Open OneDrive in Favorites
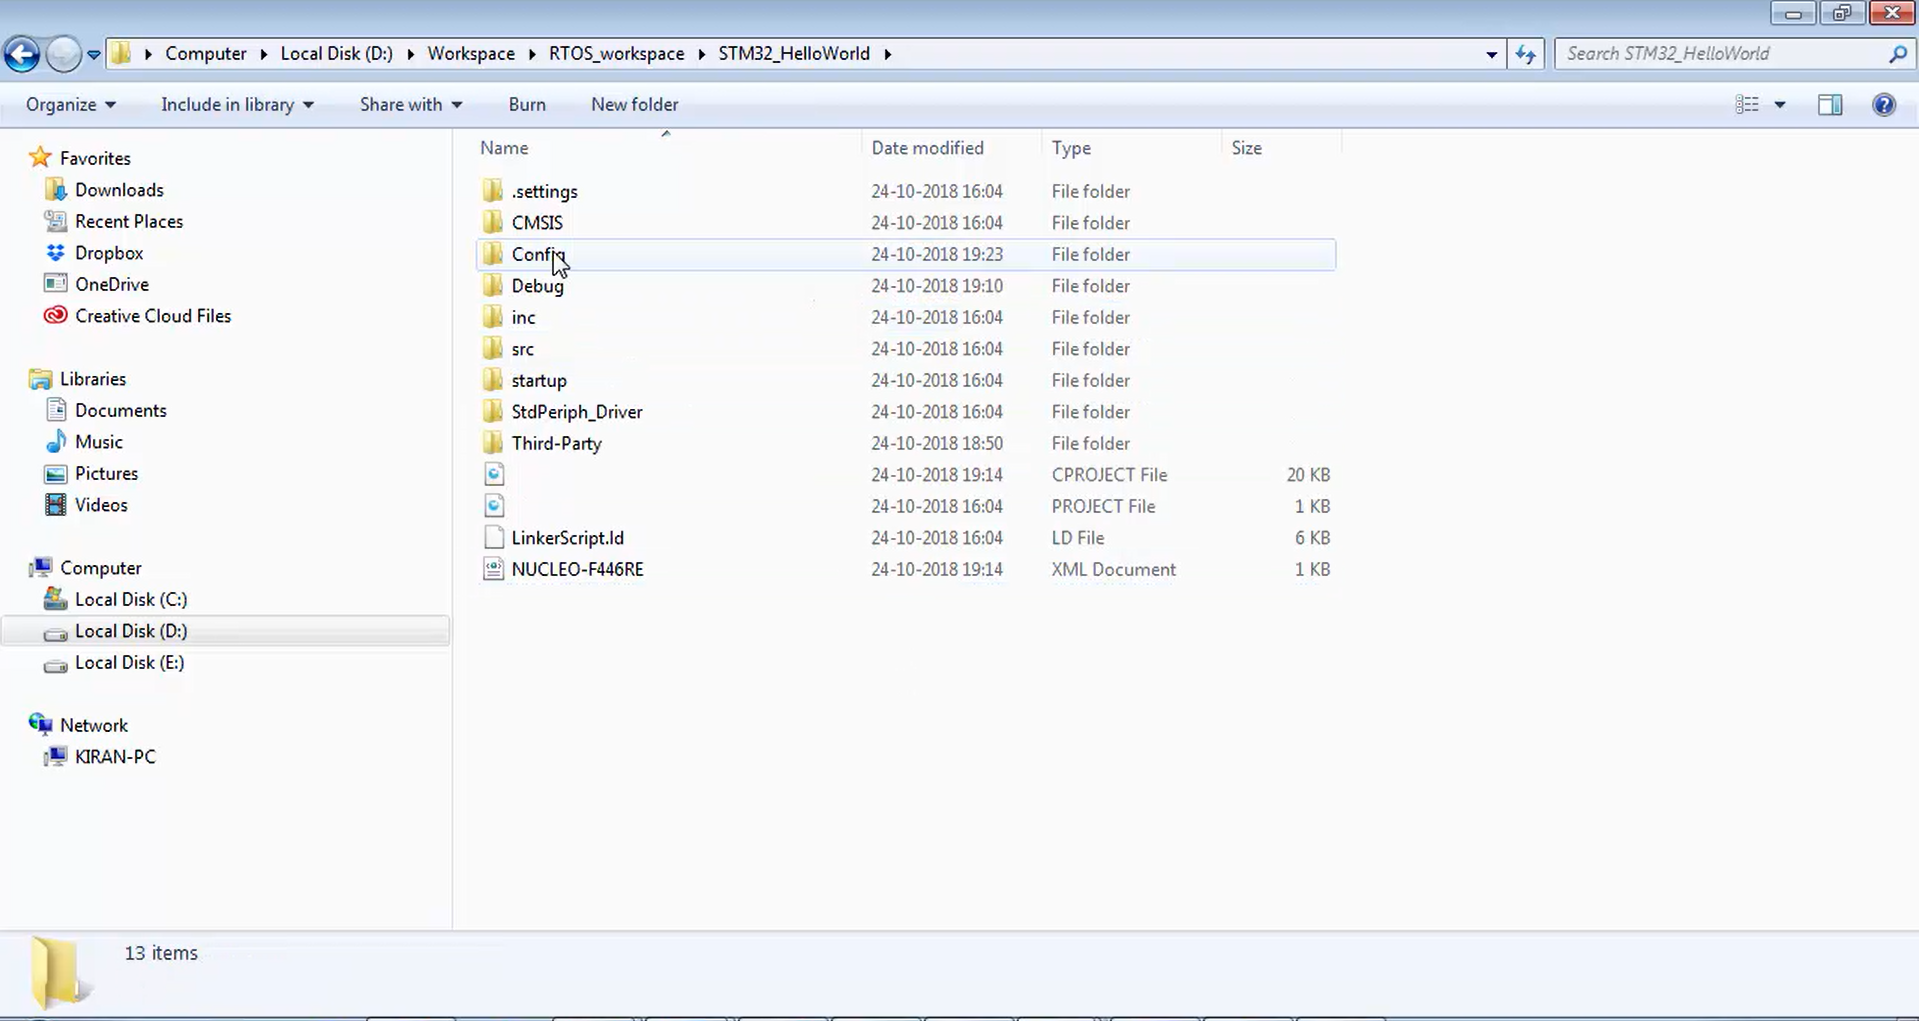The image size is (1919, 1021). coord(112,285)
